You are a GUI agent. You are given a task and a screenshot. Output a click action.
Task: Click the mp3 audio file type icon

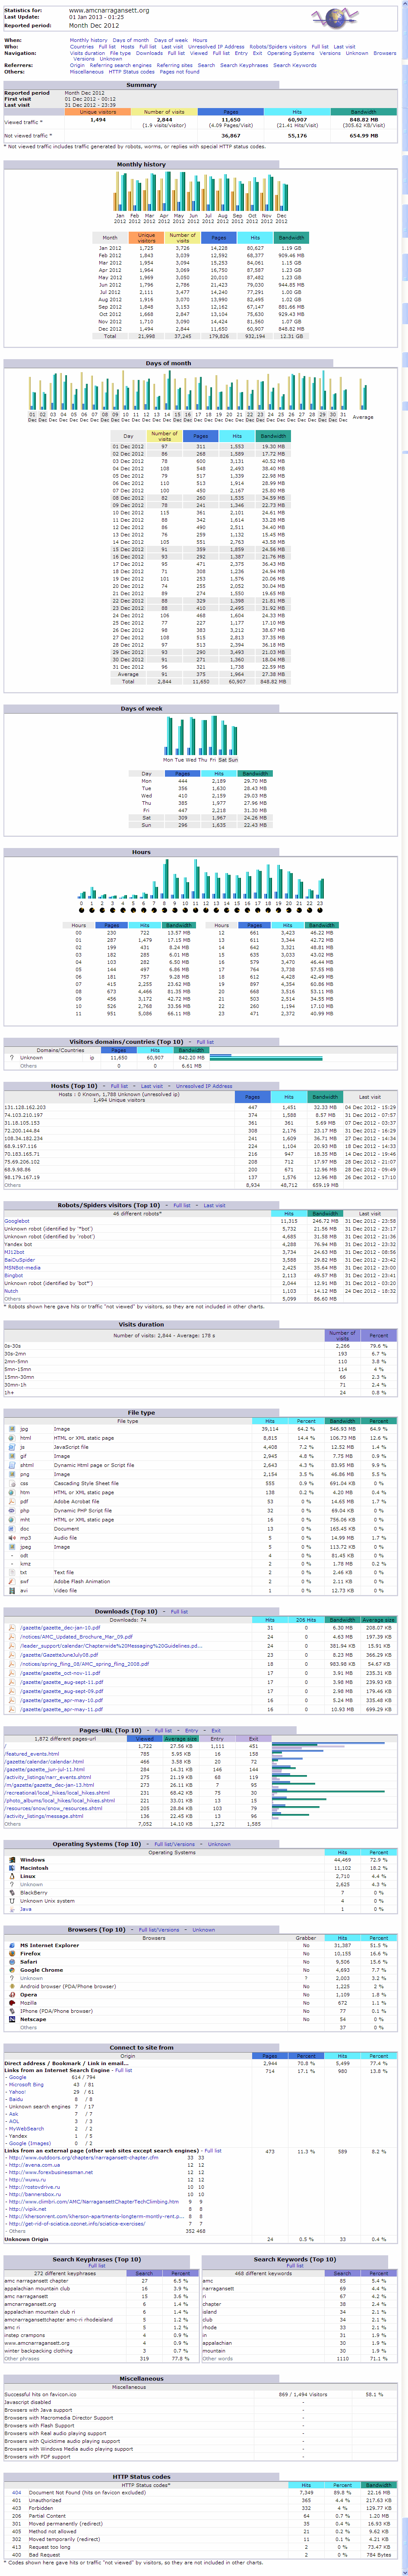(13, 1538)
